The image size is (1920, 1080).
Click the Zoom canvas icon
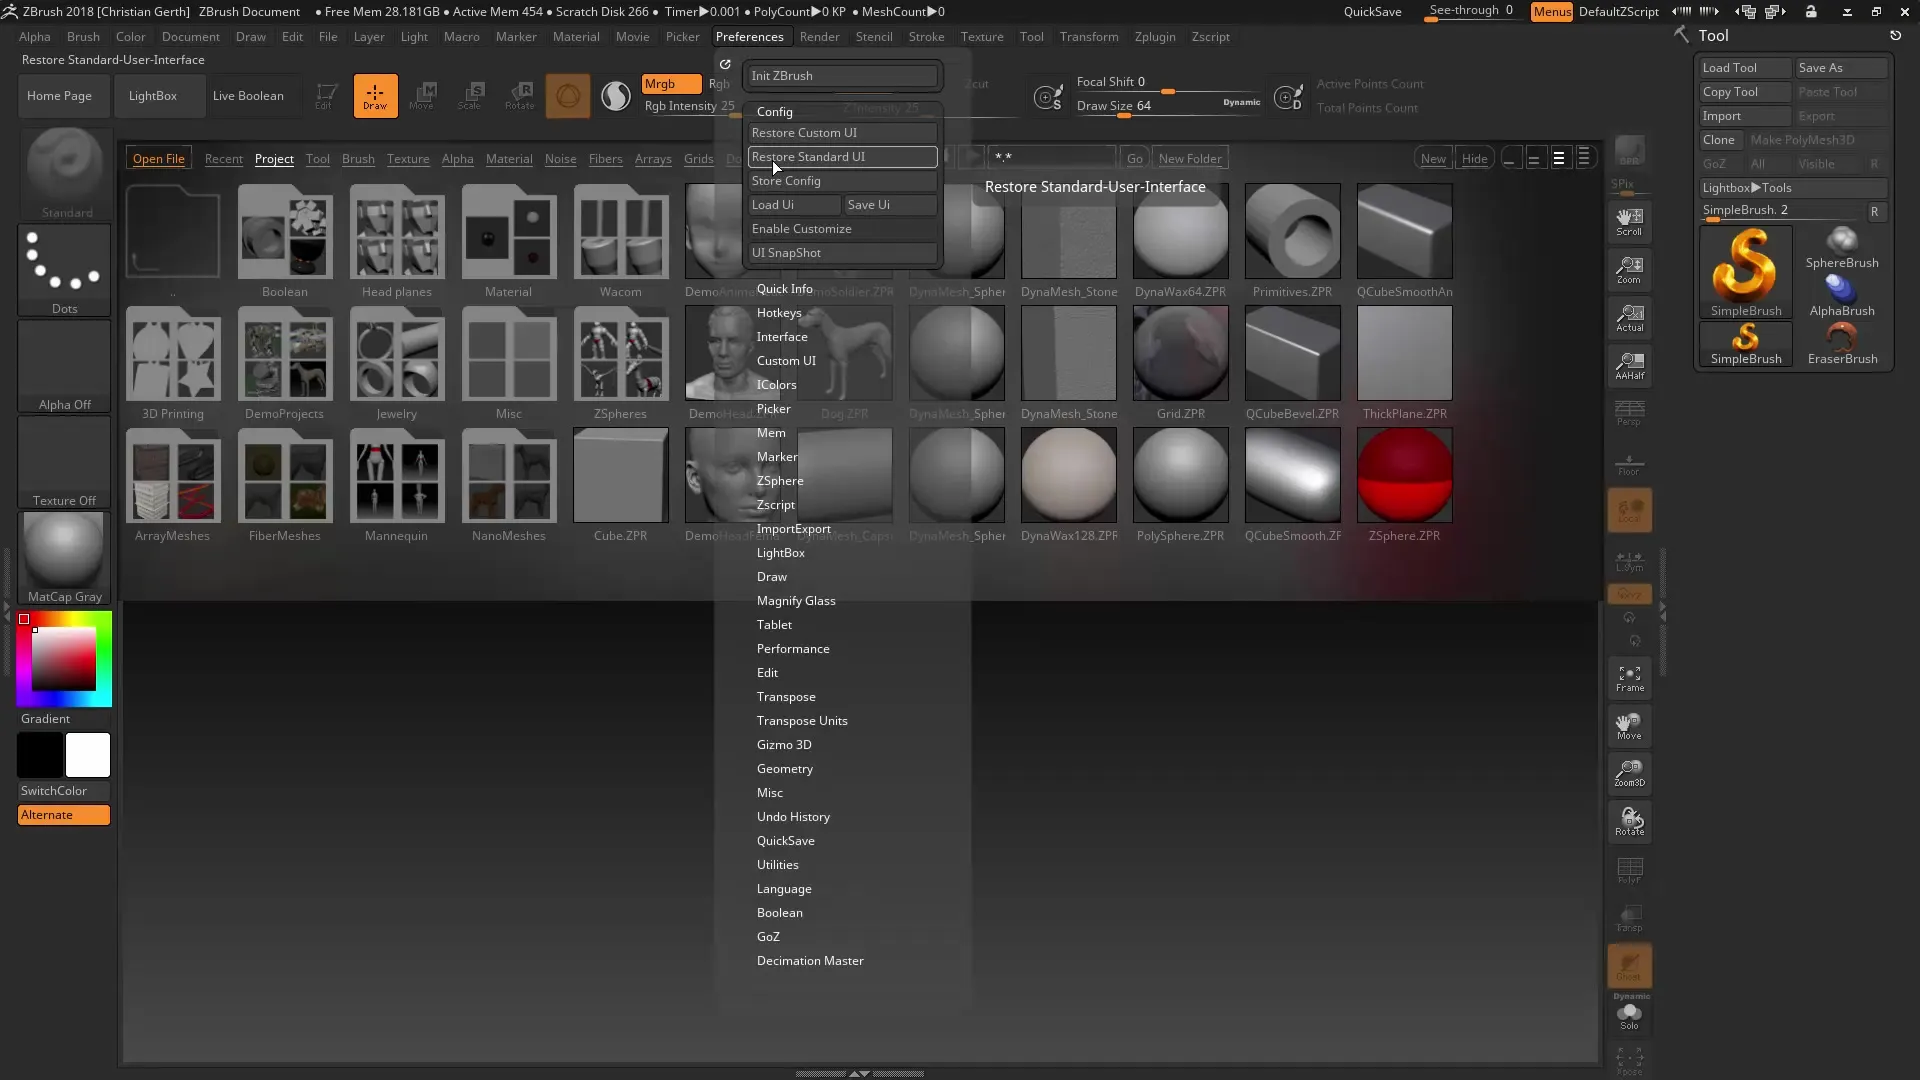(x=1629, y=270)
